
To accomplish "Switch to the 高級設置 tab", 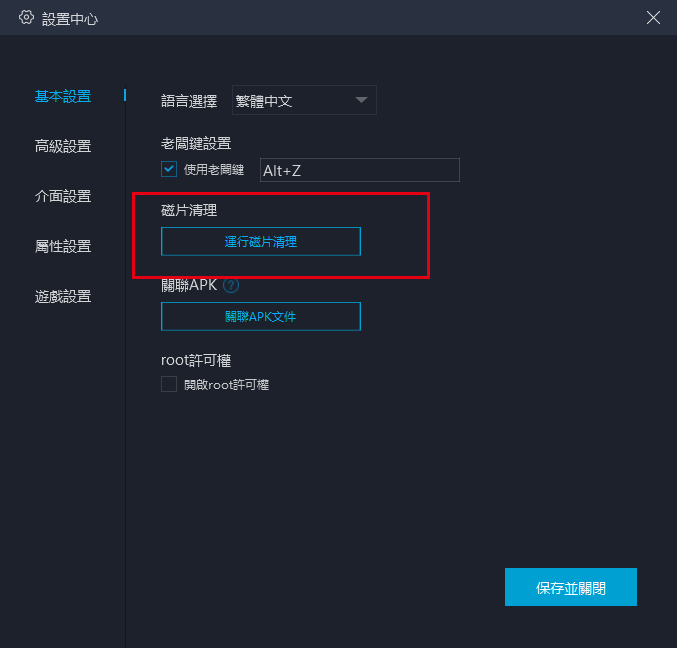I will (x=63, y=146).
